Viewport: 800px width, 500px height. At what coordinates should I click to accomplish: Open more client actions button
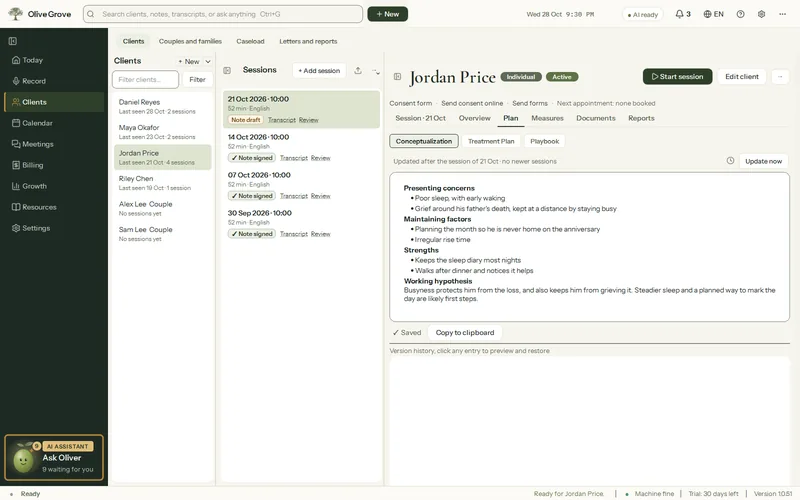(x=780, y=77)
